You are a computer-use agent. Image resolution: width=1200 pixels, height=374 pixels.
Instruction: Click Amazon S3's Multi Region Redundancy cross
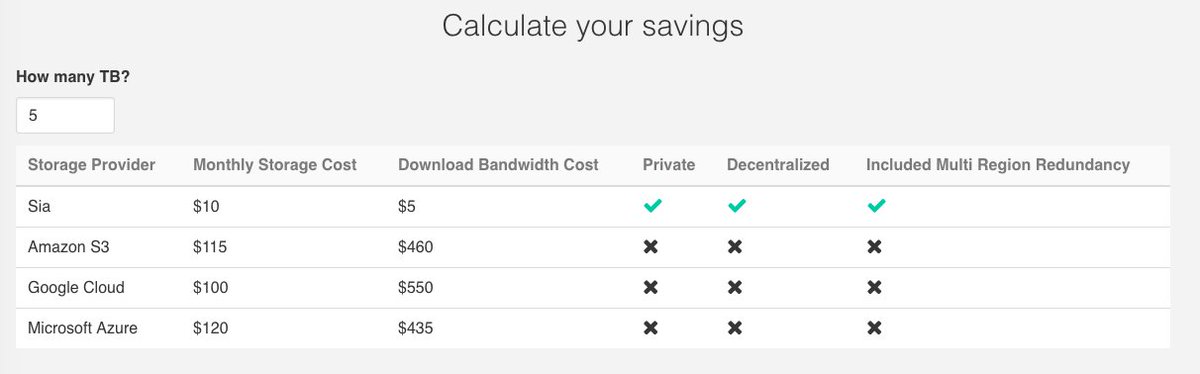pyautogui.click(x=874, y=246)
